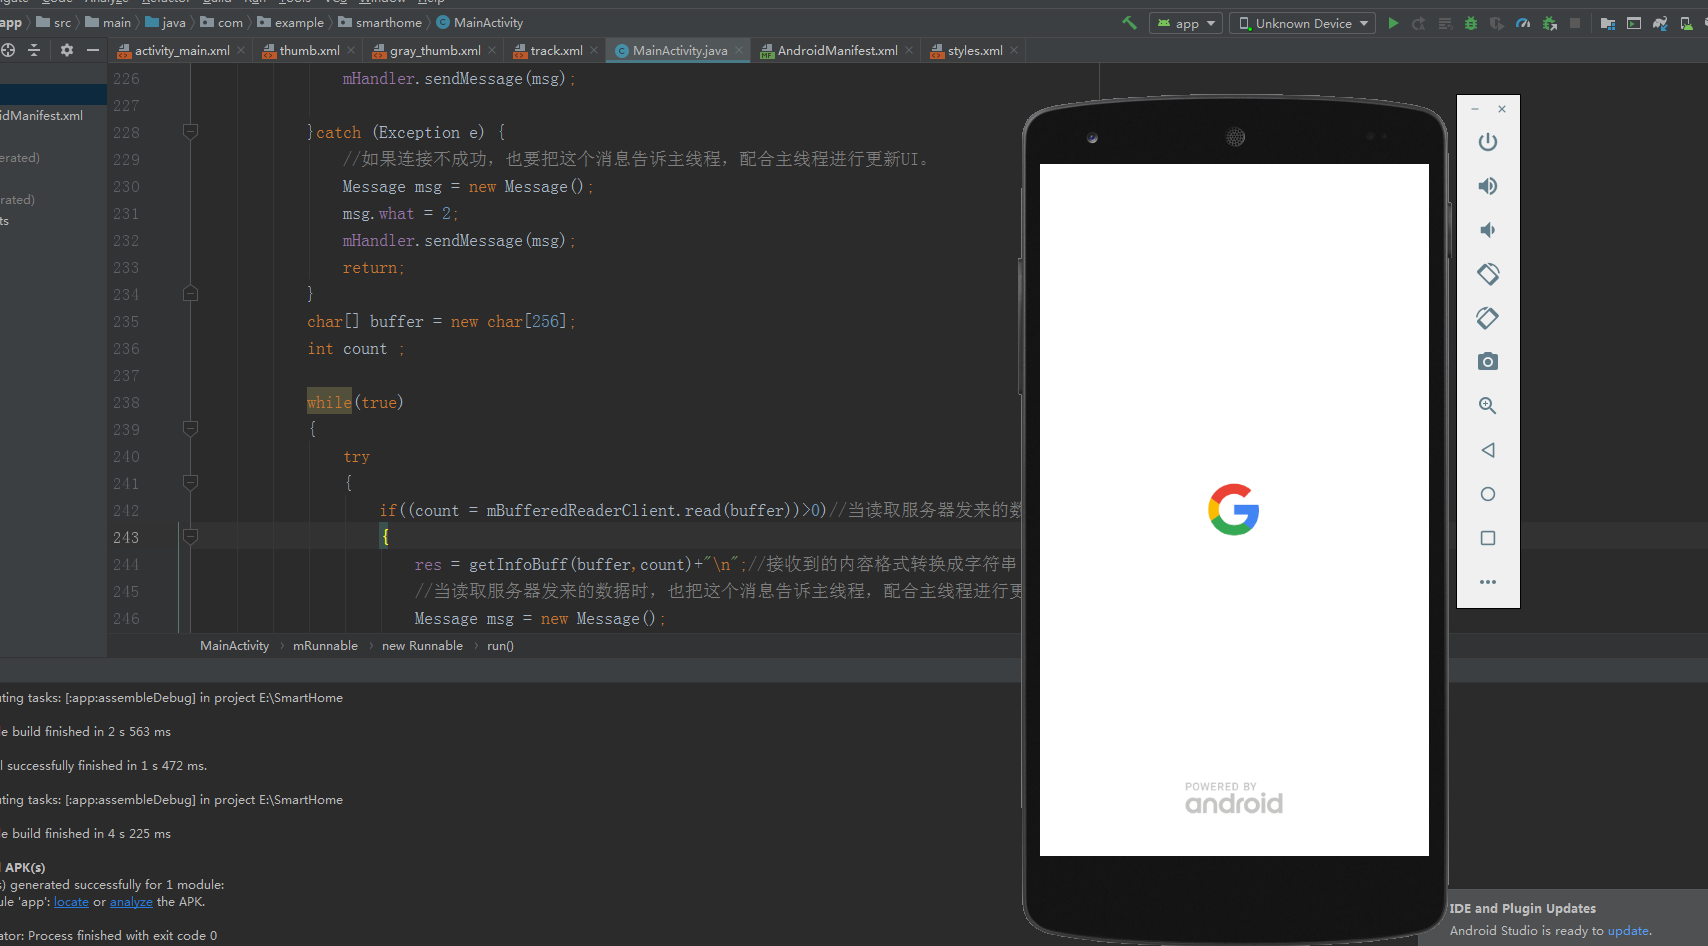Open the Unknown Device target dropdown

[x=1302, y=22]
